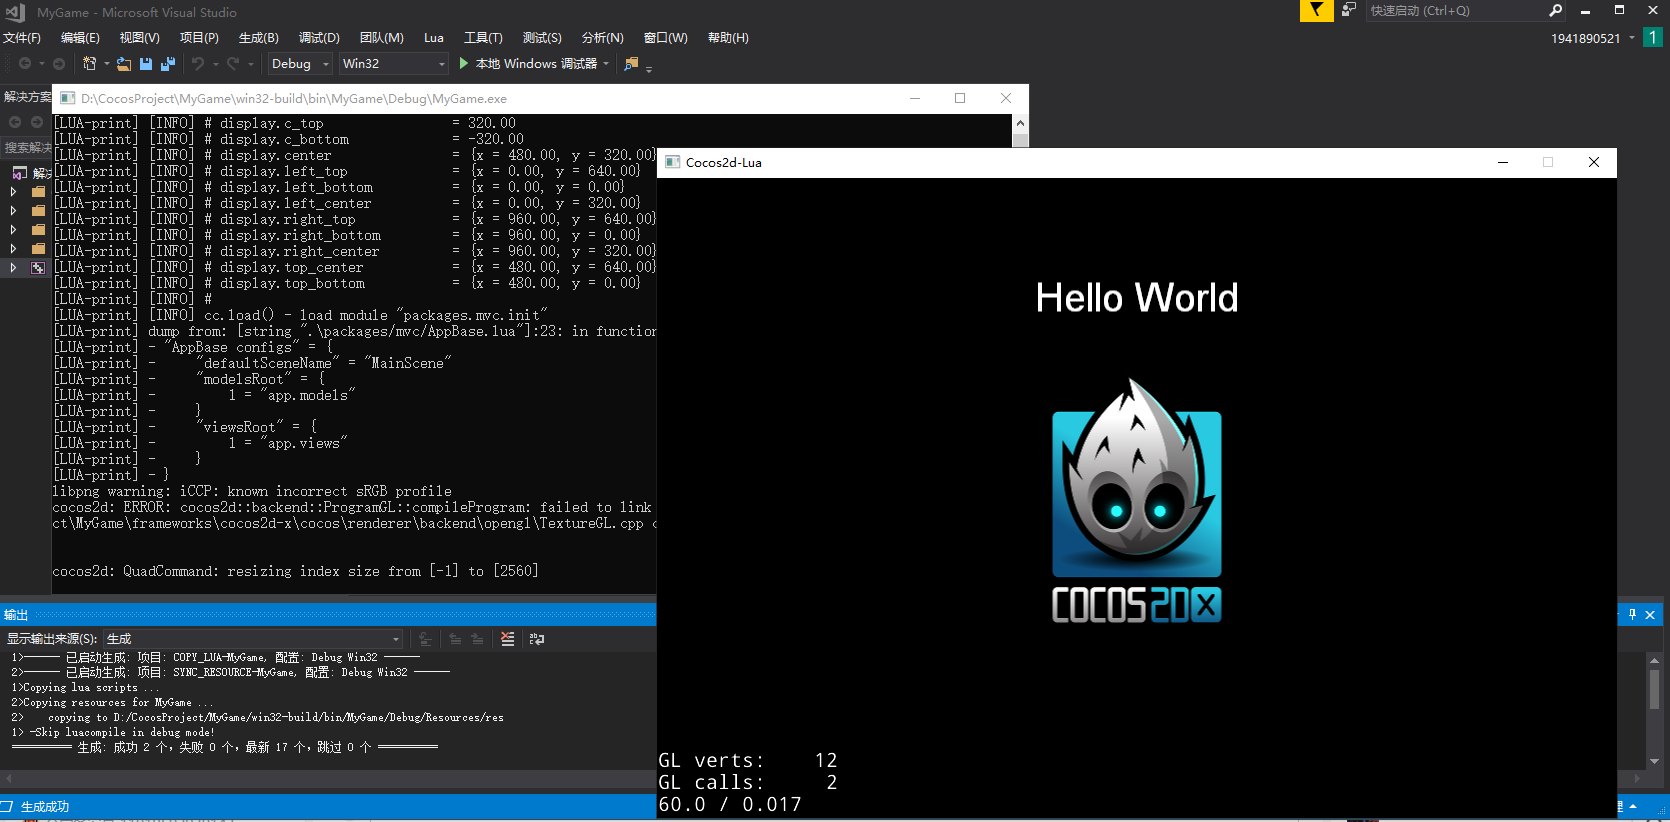Click the redo toolbar icon
This screenshot has width=1670, height=822.
(x=233, y=64)
